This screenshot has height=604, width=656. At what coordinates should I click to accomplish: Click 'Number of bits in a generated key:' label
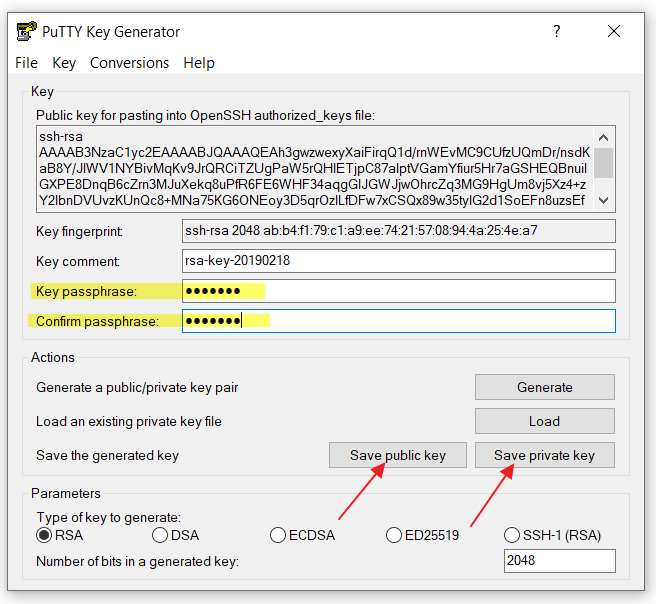coord(138,561)
